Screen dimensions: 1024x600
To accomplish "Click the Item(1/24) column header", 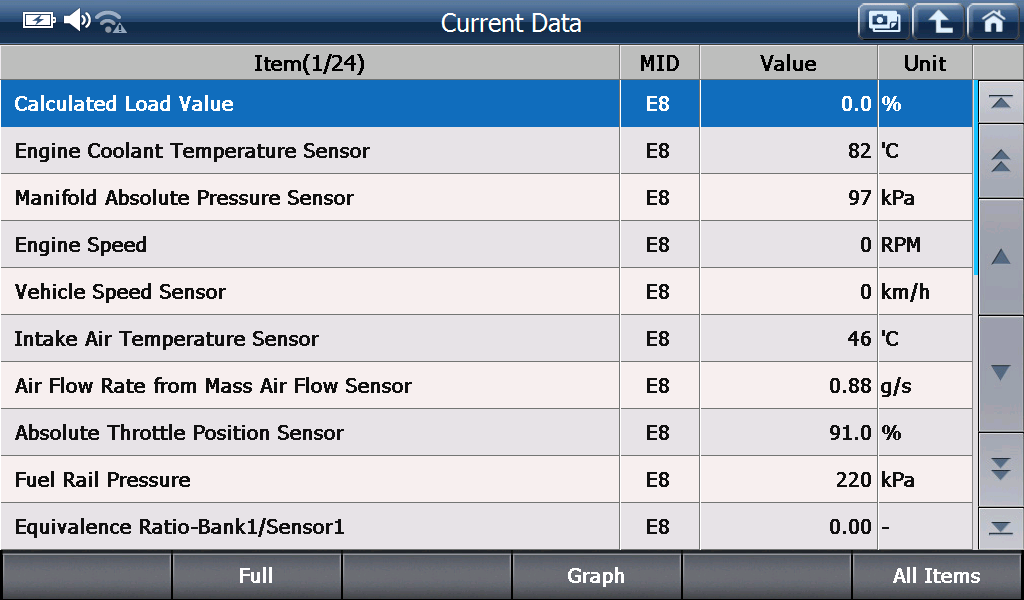I will tap(310, 63).
